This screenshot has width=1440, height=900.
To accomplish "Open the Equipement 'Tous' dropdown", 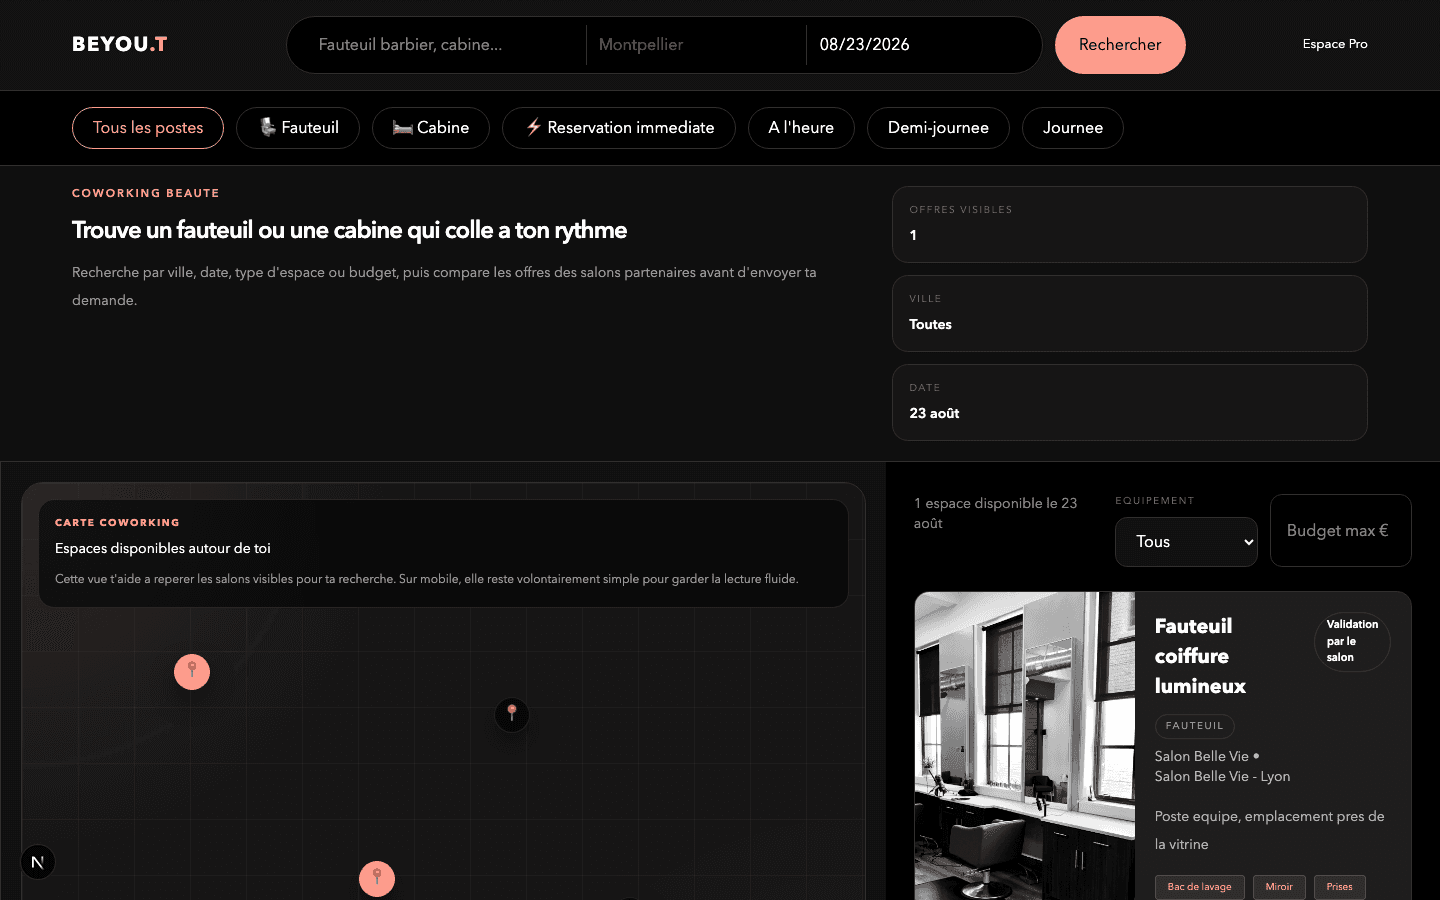I will coord(1186,542).
